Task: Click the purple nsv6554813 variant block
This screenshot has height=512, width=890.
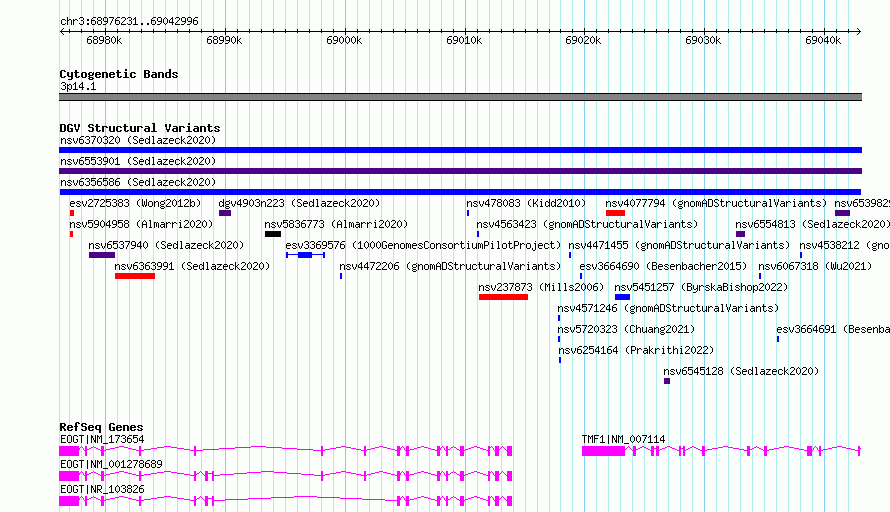Action: [x=740, y=234]
